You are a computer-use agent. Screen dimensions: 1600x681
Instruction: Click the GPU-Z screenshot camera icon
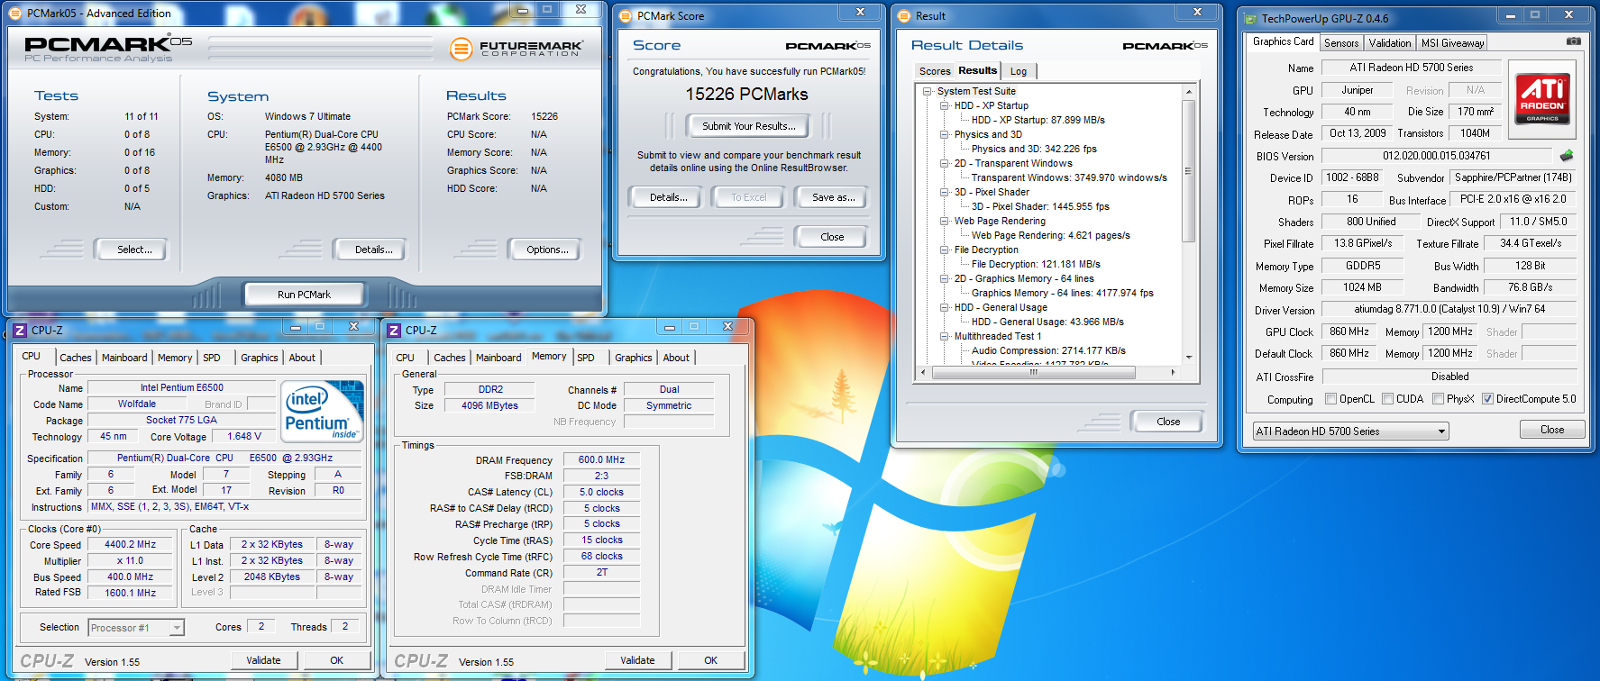1573,42
